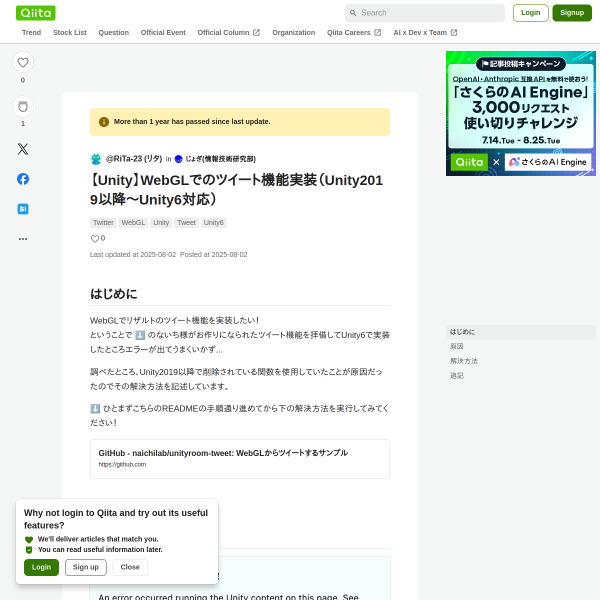Click external link icon beside Qiita Careers

click(x=378, y=33)
